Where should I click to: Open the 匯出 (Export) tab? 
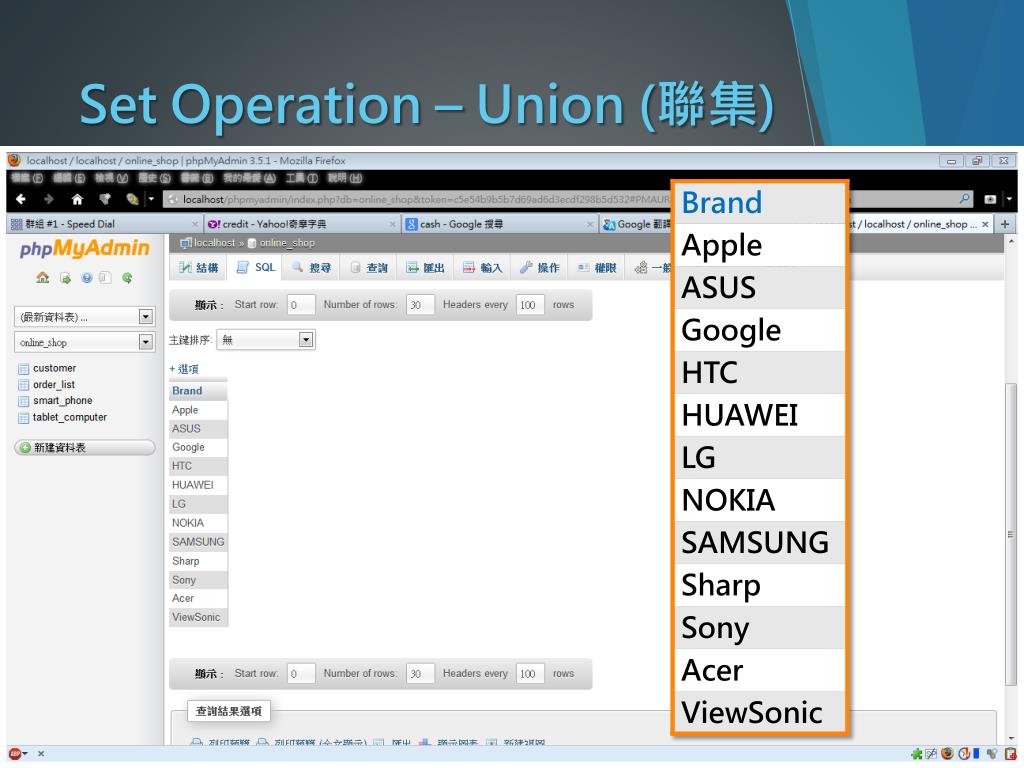pyautogui.click(x=426, y=268)
